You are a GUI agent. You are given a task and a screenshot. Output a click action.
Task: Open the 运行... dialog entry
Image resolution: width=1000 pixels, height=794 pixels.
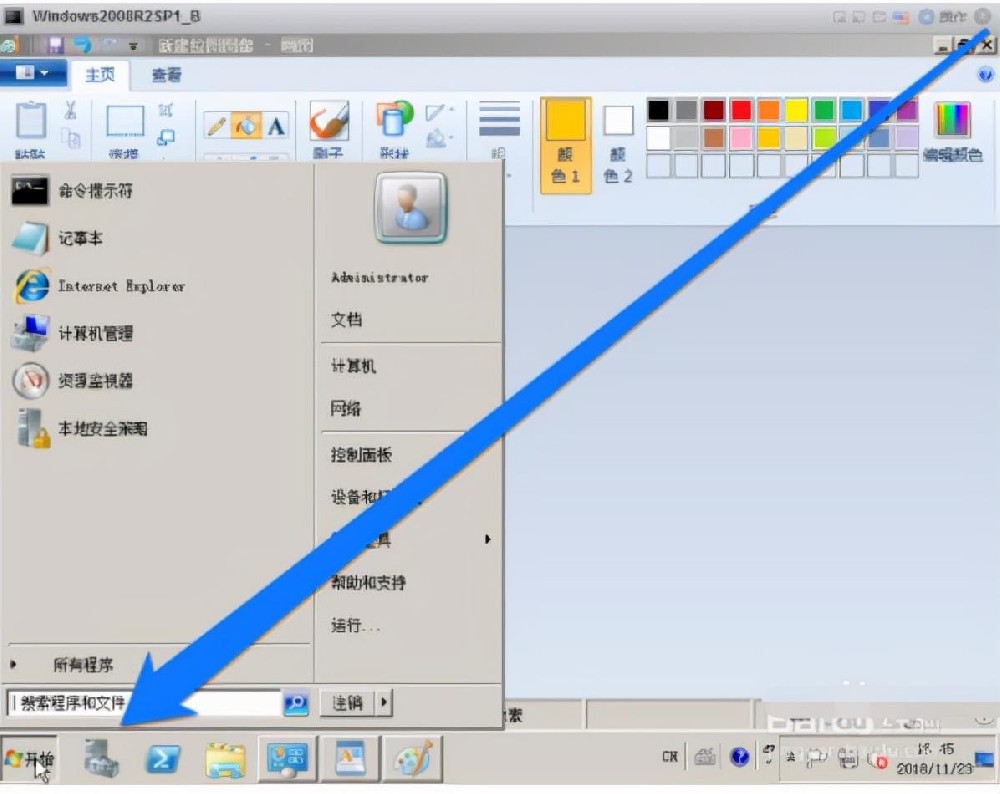pos(355,625)
